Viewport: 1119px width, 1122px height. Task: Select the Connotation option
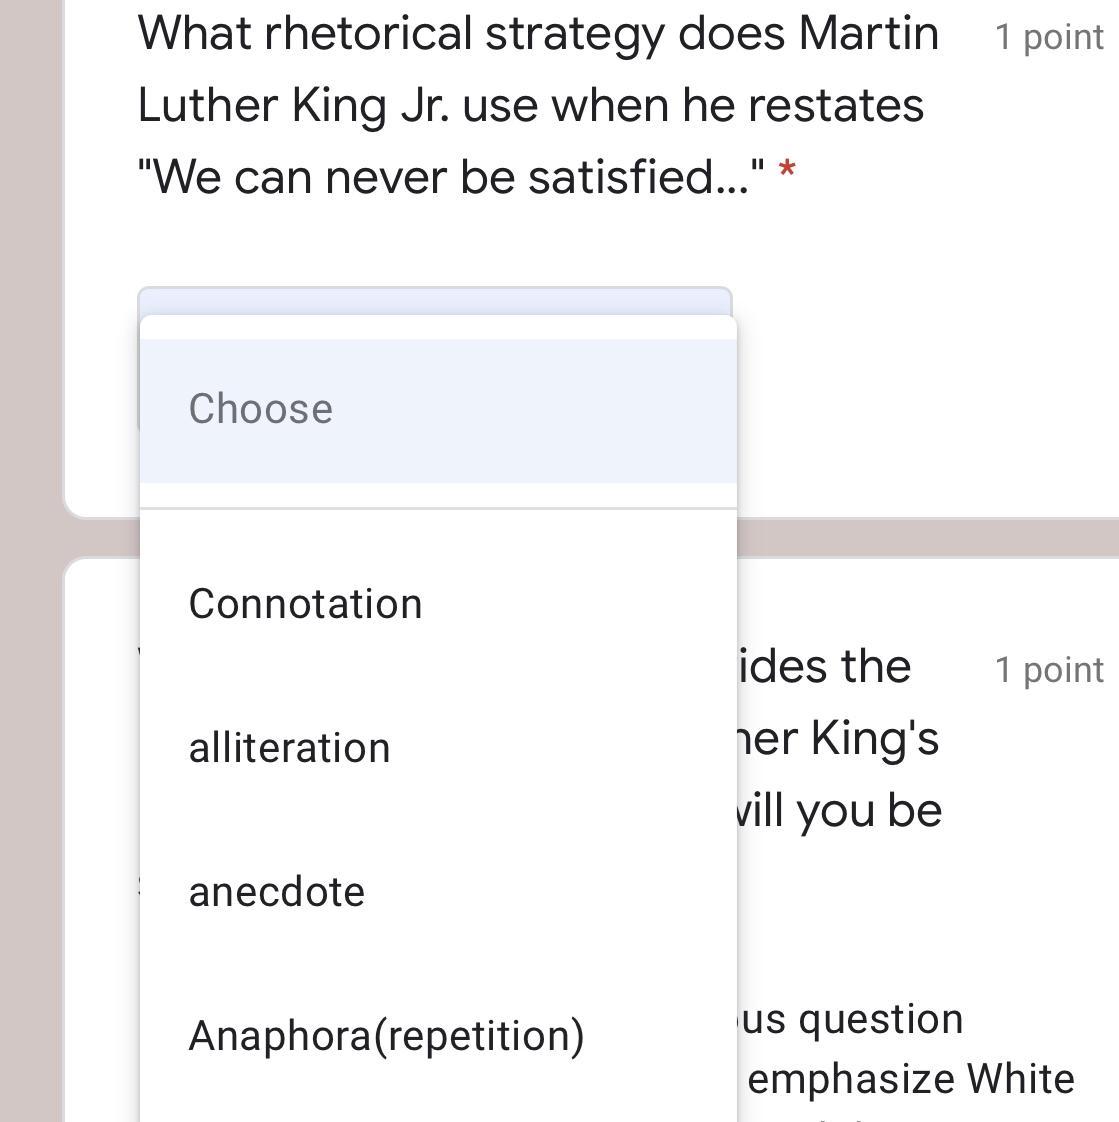click(x=306, y=604)
